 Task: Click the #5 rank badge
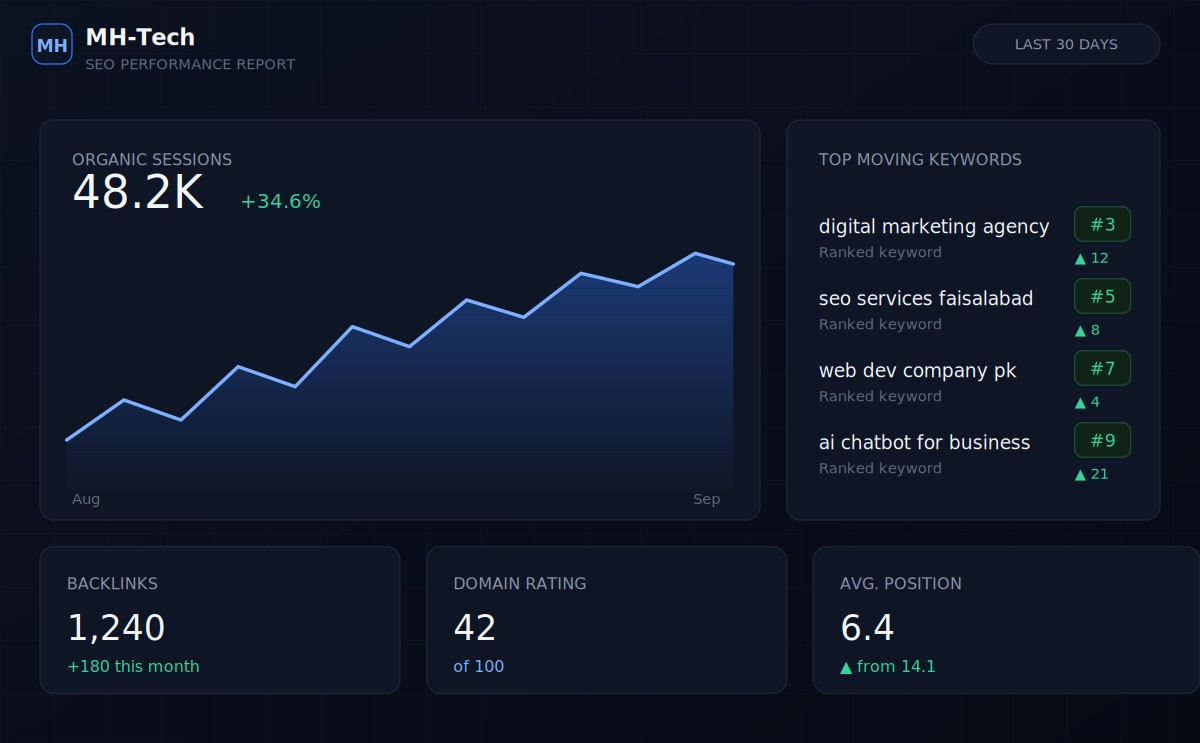(1102, 296)
